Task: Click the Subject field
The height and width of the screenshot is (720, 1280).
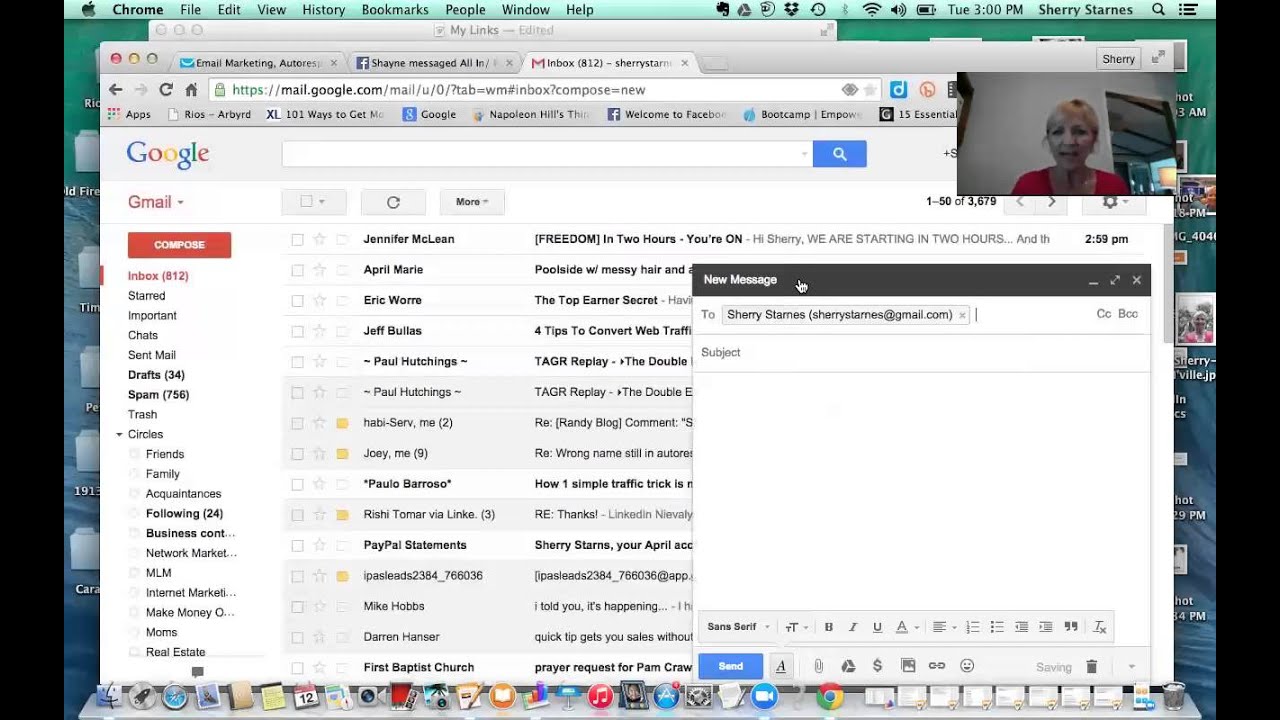Action: [920, 353]
